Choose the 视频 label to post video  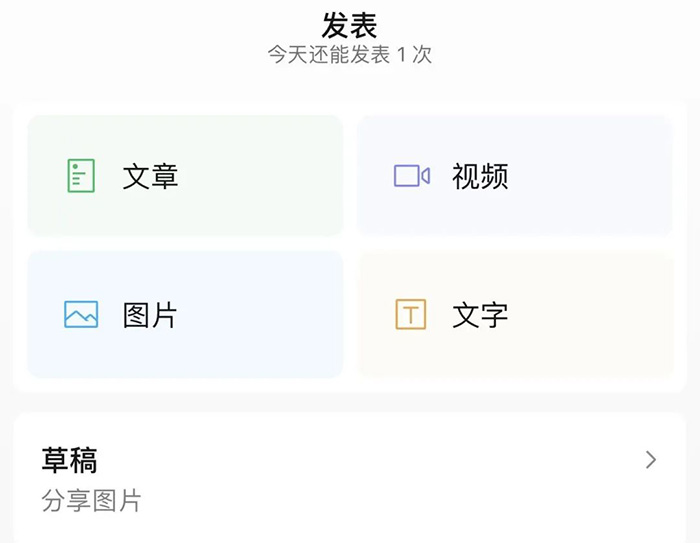[x=480, y=177]
